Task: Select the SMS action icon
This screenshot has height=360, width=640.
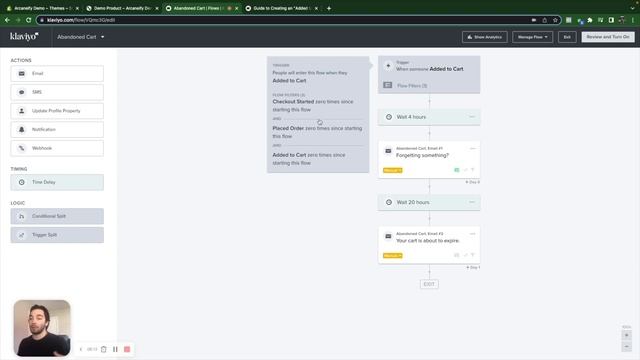Action: point(22,92)
